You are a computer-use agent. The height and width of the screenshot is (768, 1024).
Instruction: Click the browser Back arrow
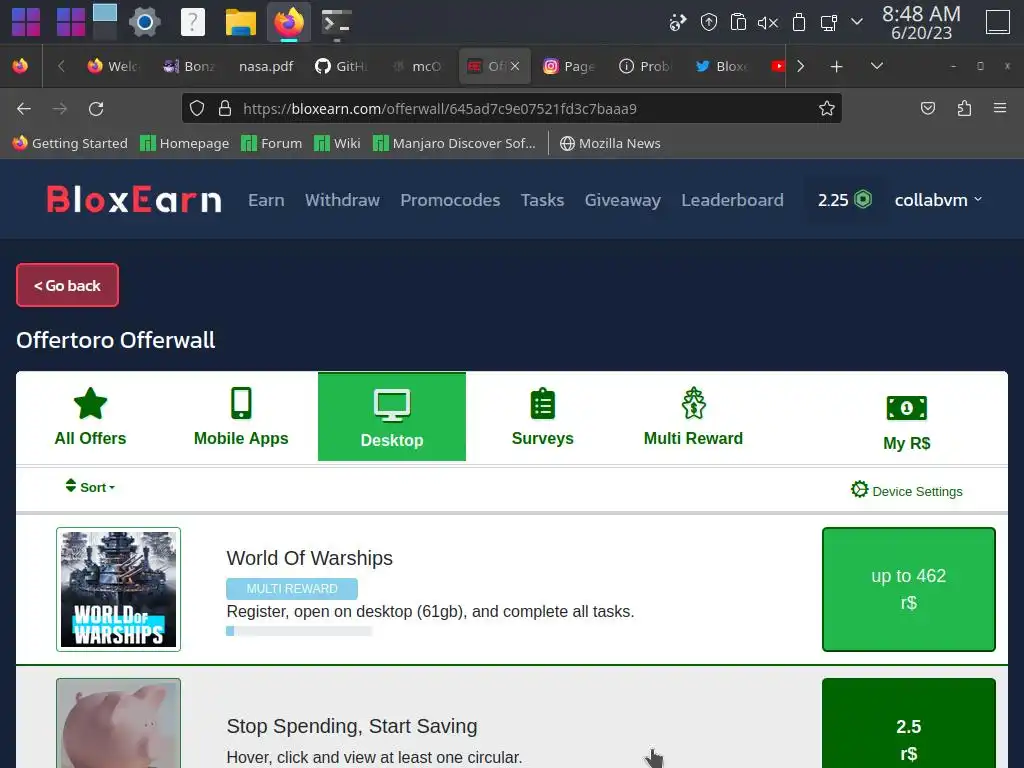[24, 108]
